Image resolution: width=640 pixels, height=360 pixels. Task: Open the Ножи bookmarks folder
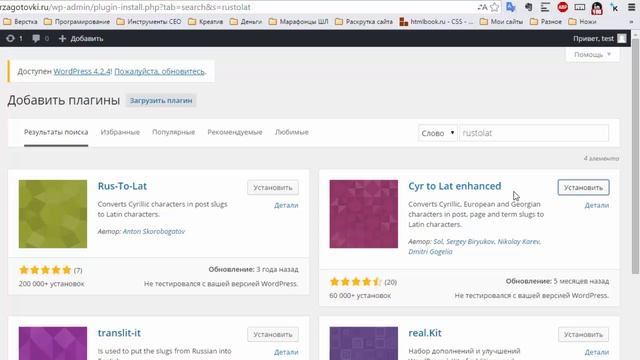pos(582,22)
